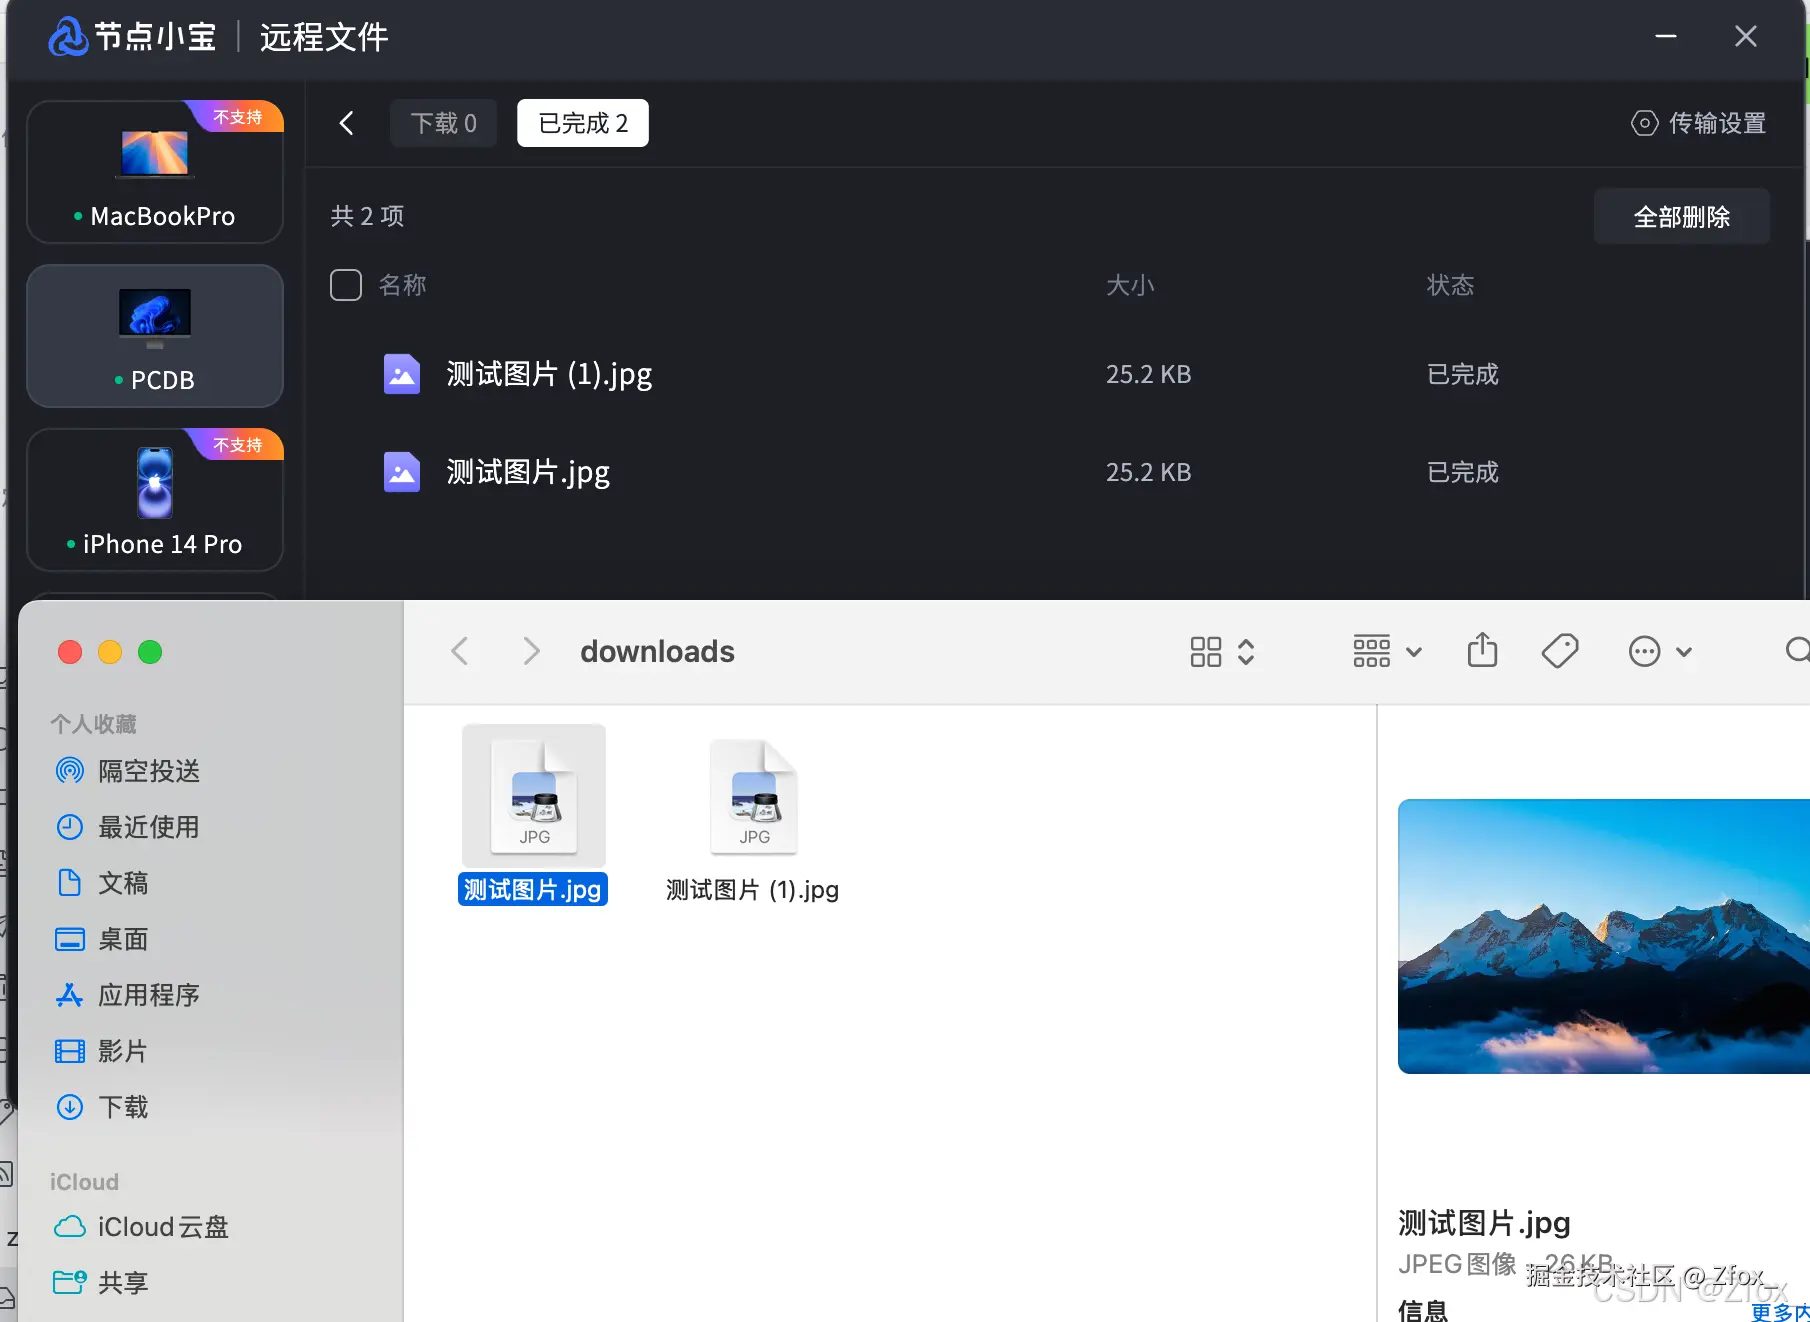This screenshot has height=1322, width=1810.
Task: Select the iPhone 14 Pro device
Action: point(155,500)
